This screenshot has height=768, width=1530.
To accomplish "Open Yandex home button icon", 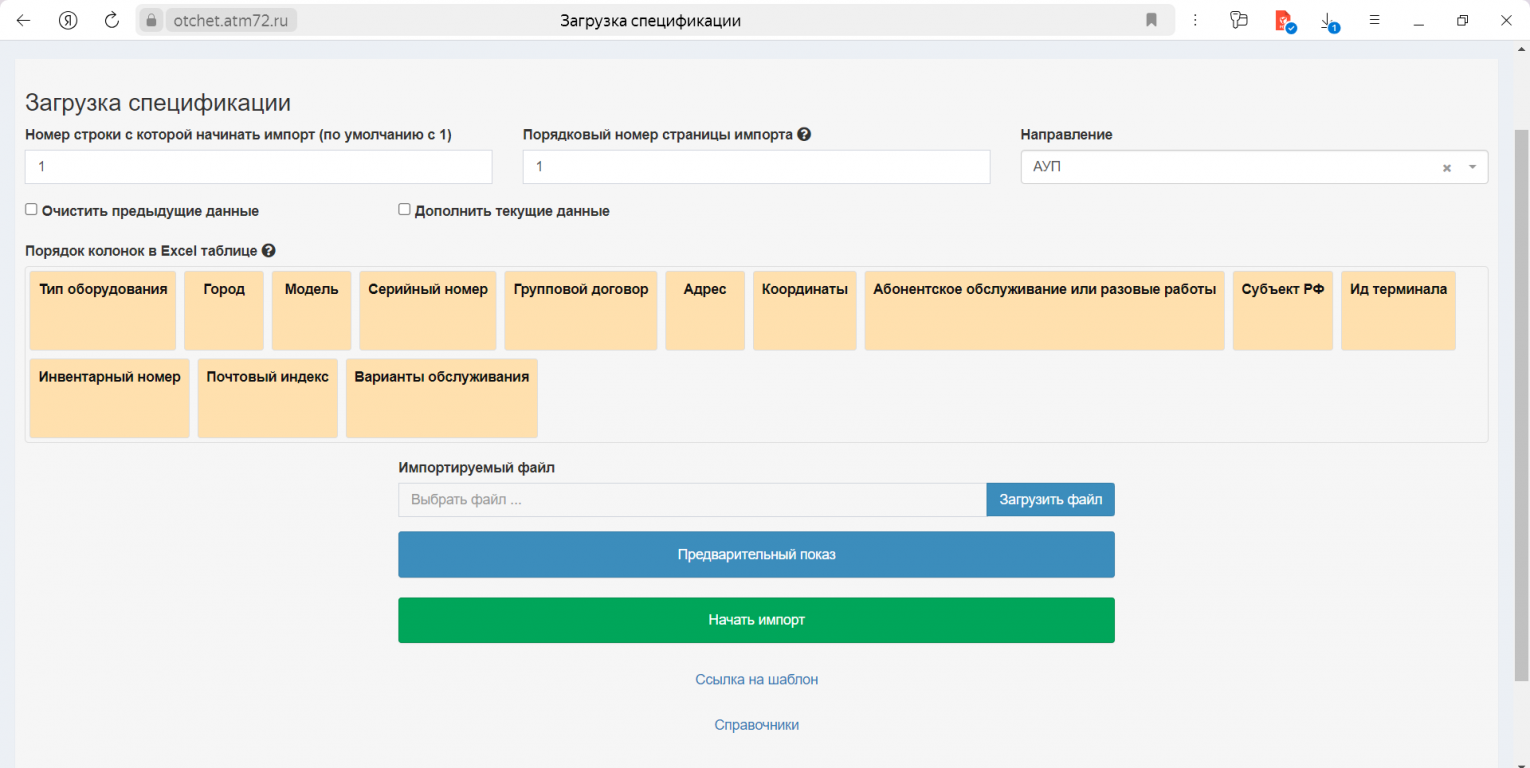I will pyautogui.click(x=68, y=20).
